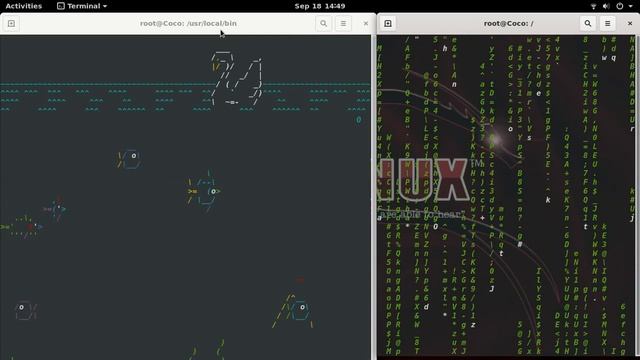Screen dimensions: 640x360
Task: Open hamburger menu in root@Coco: / terminal
Action: tap(607, 24)
